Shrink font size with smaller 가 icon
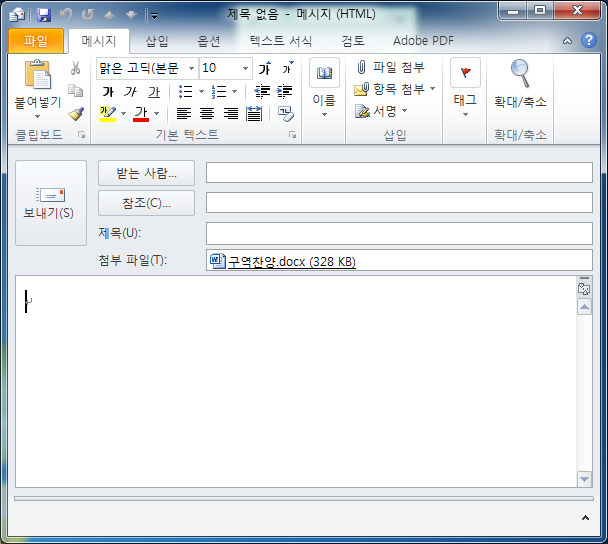 tap(288, 69)
